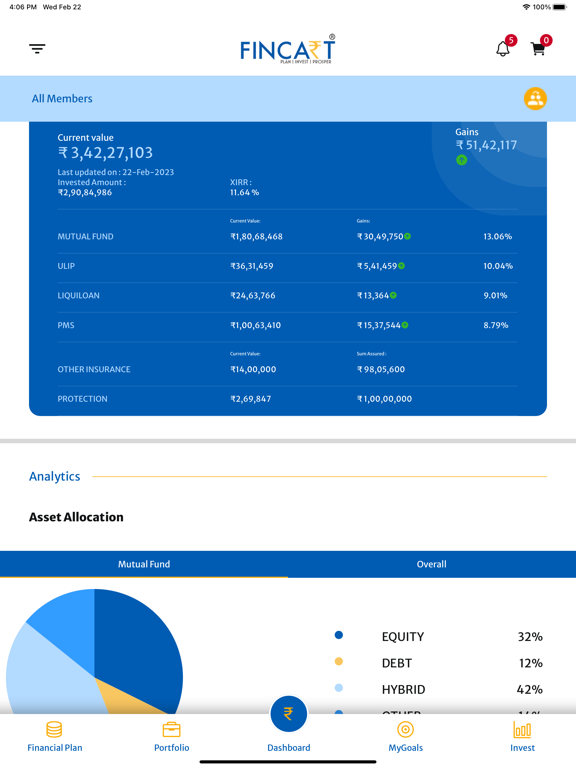Go to the Portfolio tab label

[x=171, y=748]
